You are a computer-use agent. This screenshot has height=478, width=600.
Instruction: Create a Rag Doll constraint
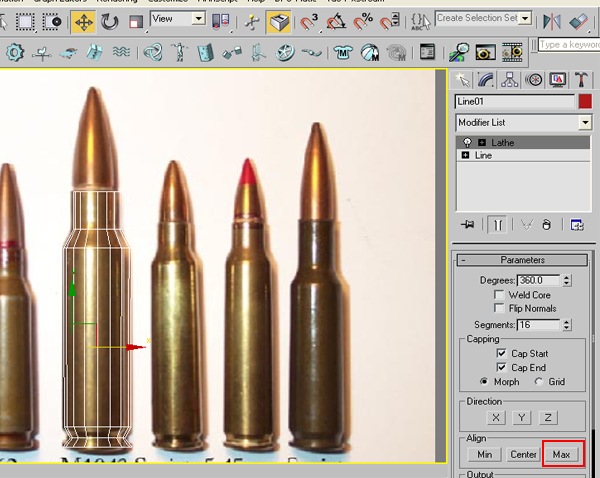tap(179, 52)
